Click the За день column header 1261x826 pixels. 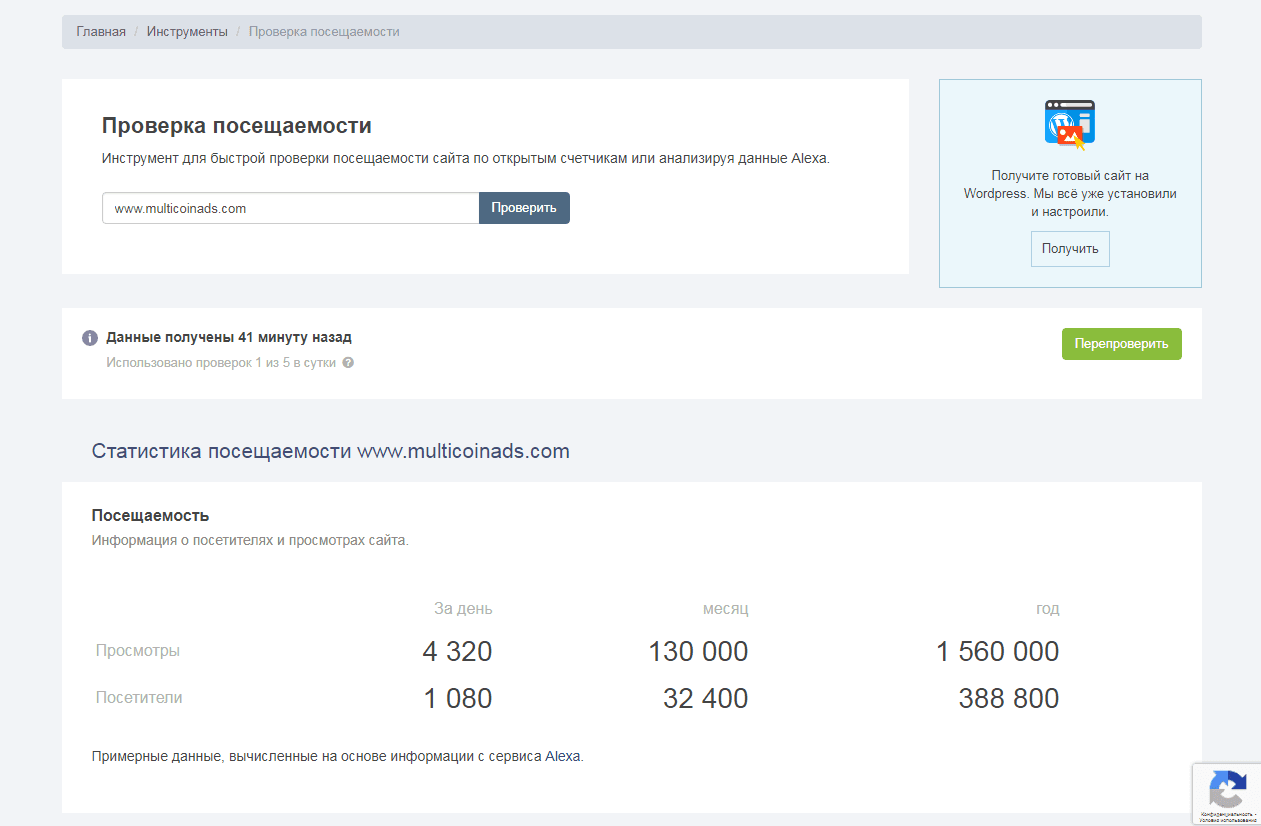point(461,608)
